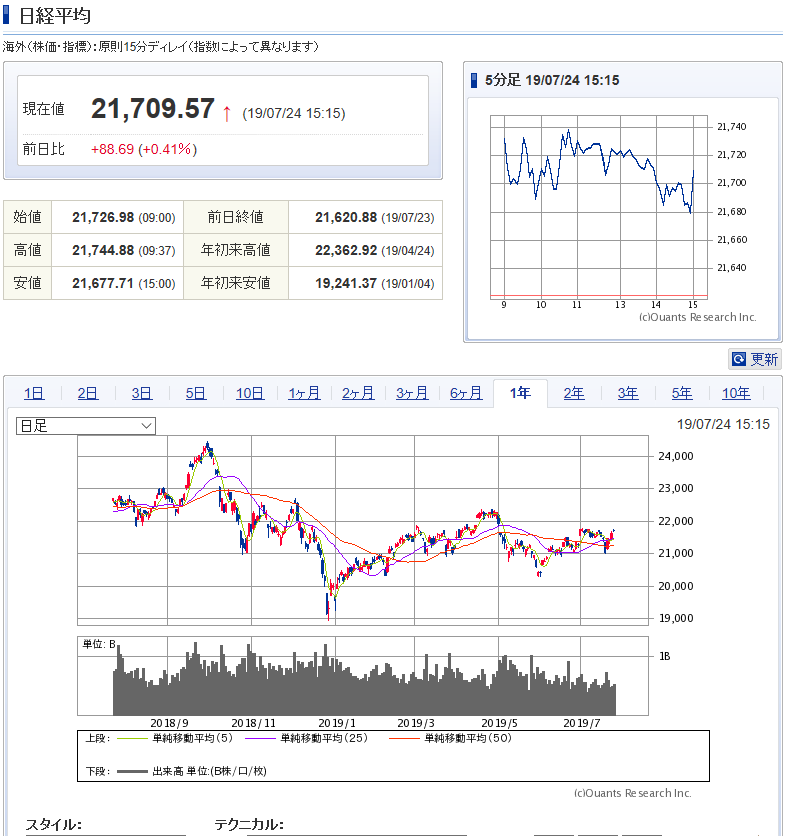Click the change value +88.69 (+0.41%)

[x=144, y=149]
